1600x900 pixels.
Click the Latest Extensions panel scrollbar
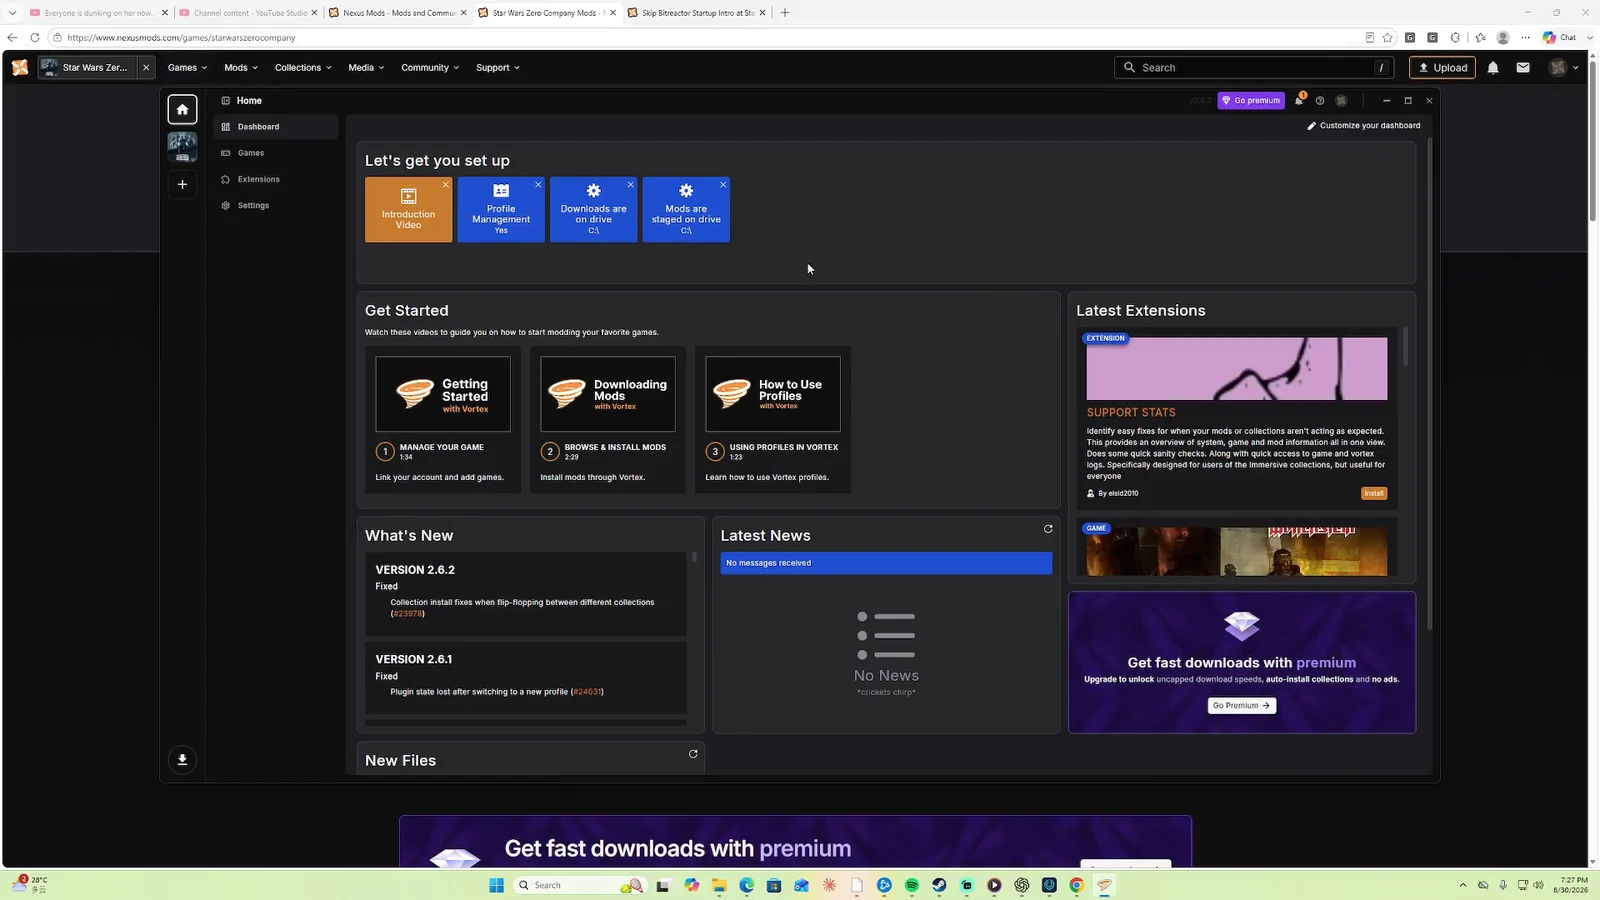coord(1406,347)
